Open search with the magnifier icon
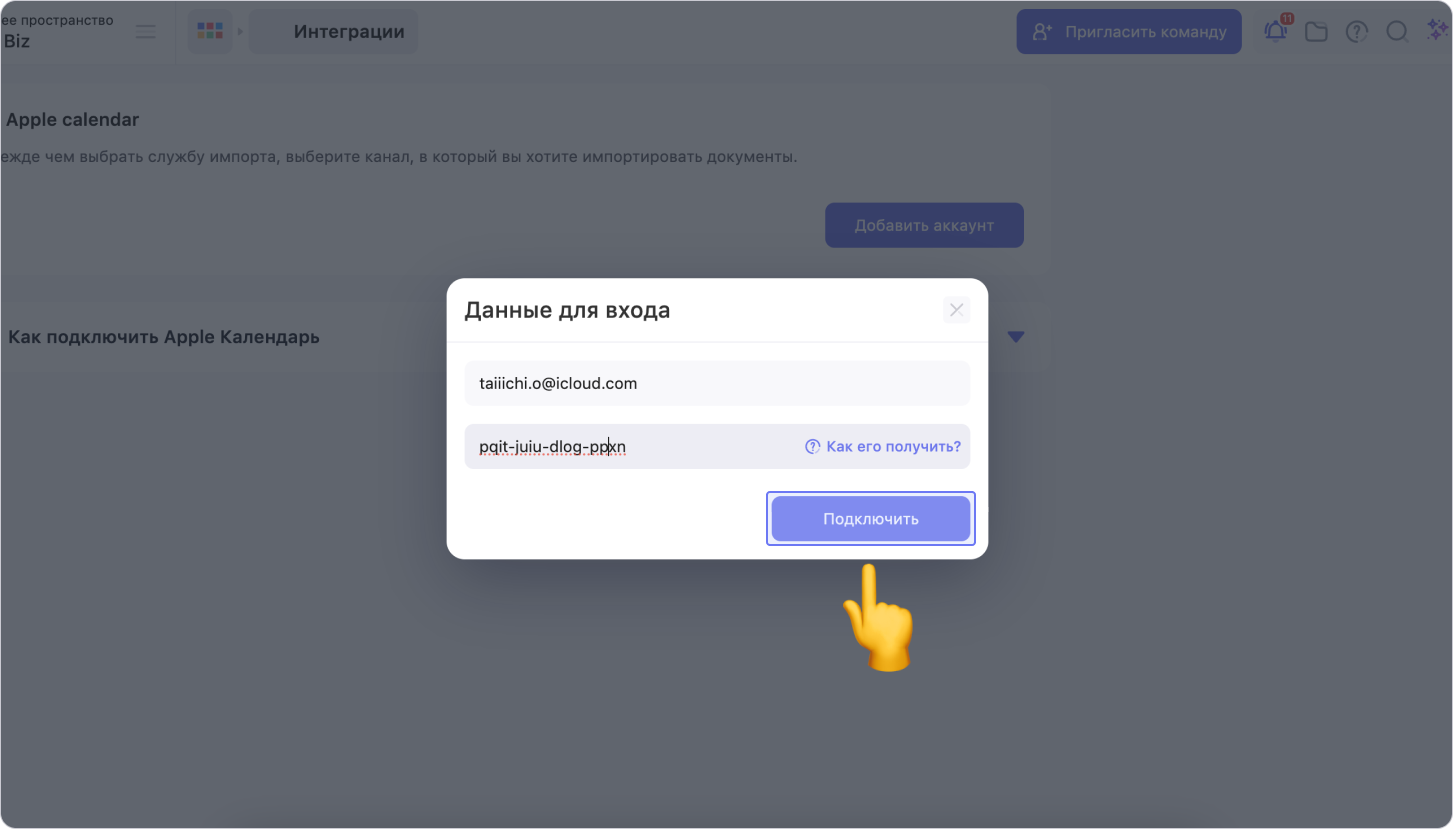The width and height of the screenshot is (1453, 829). 1397,32
